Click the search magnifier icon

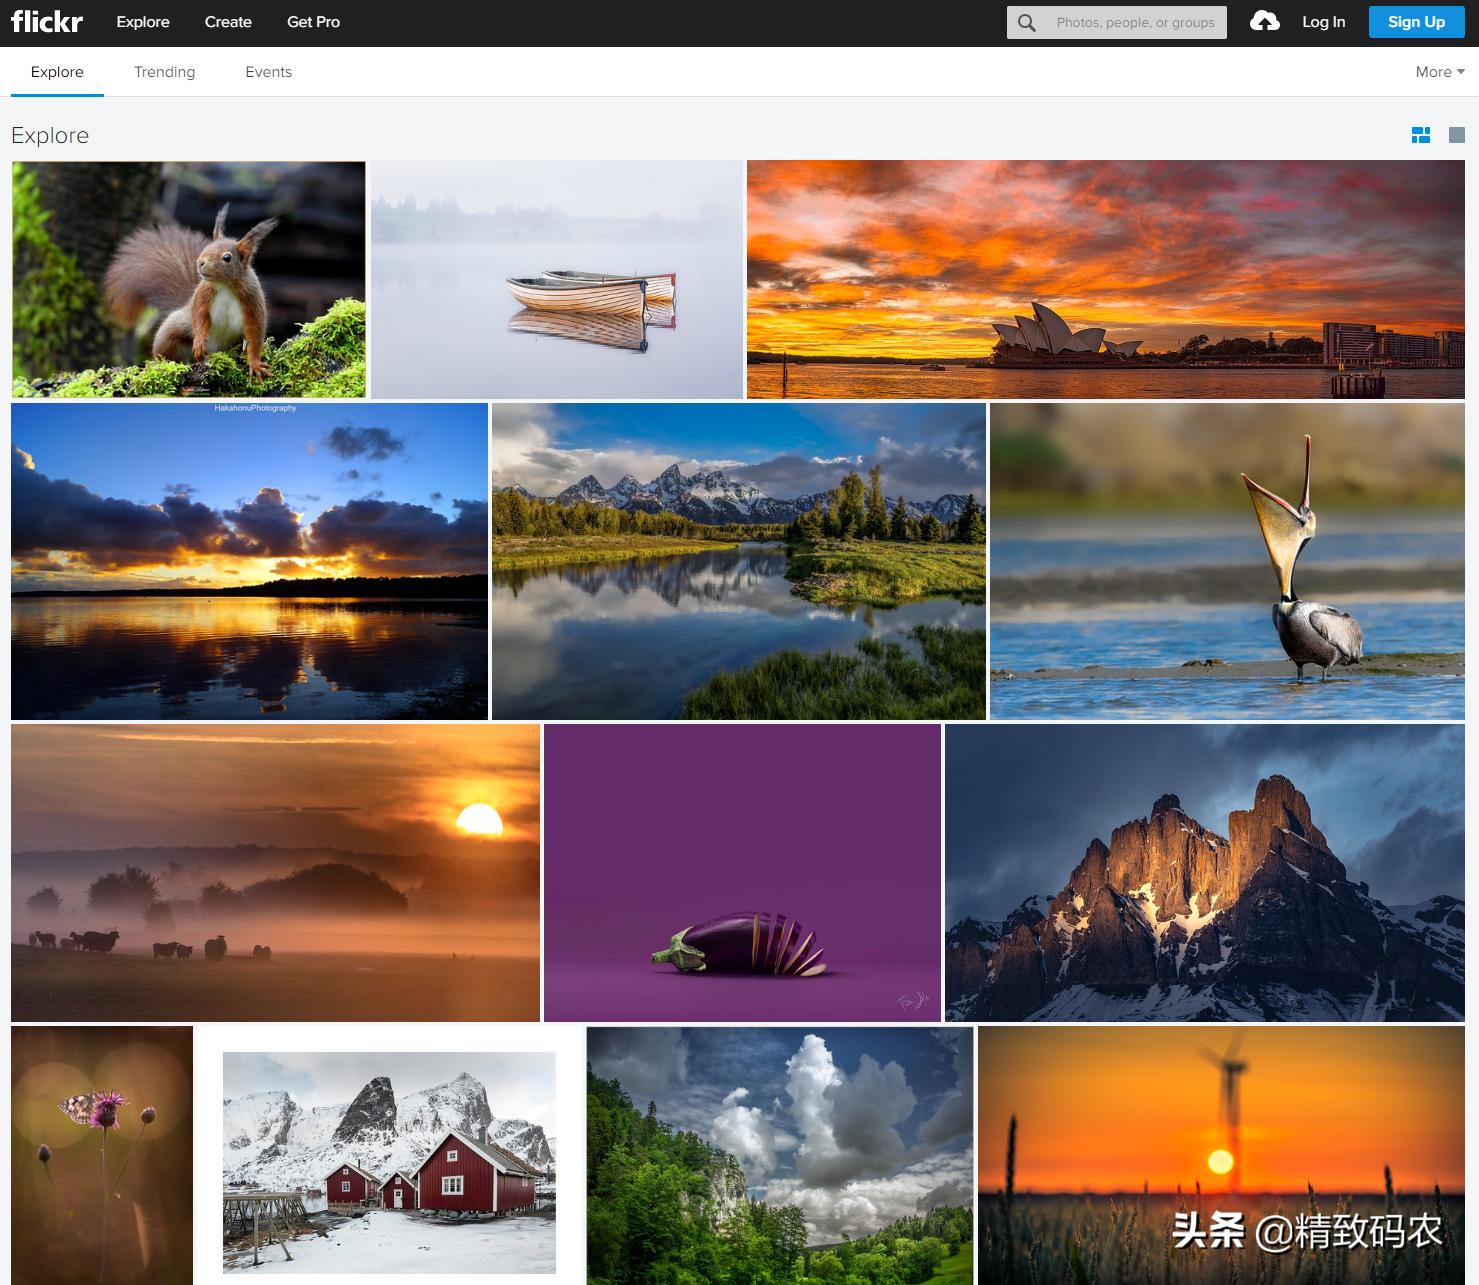click(1026, 22)
